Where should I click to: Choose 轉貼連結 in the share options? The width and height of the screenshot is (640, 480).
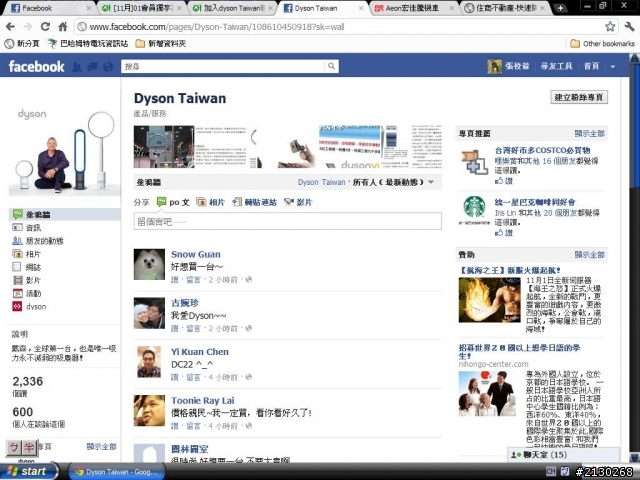coord(255,202)
